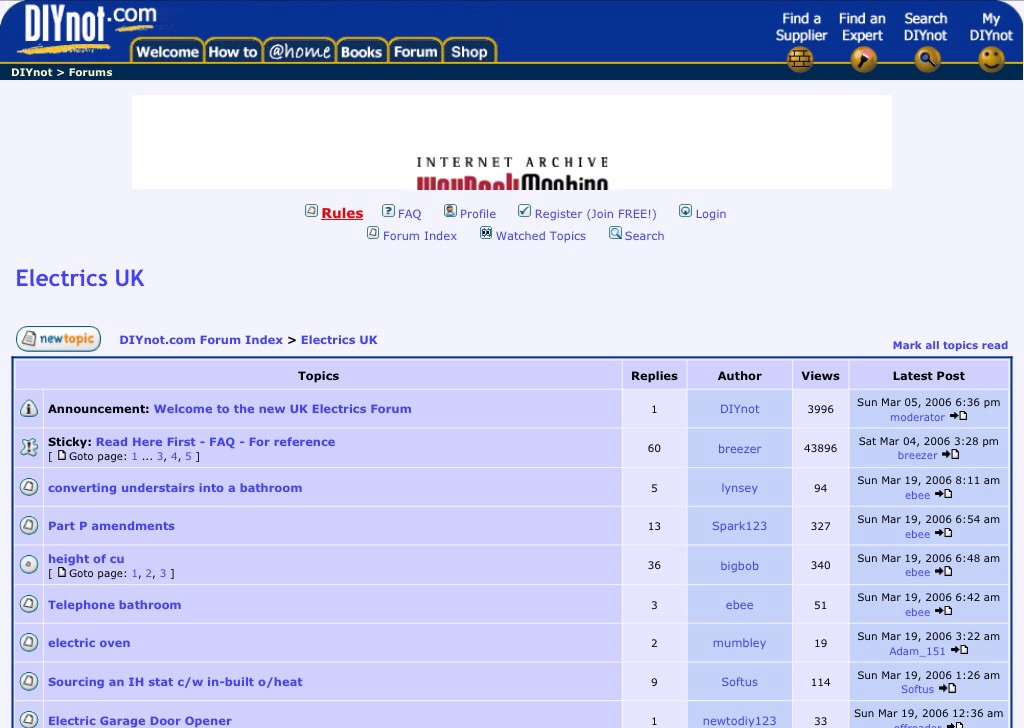This screenshot has width=1024, height=728.
Task: Click the My DIYnot smiley face icon
Action: (991, 60)
